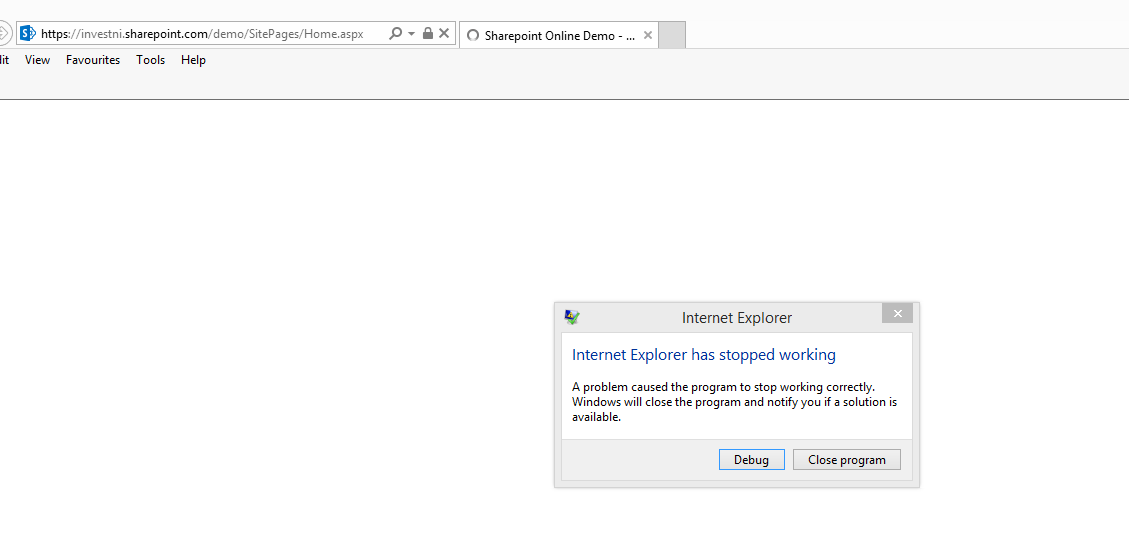Click the error dialog's program icon
The height and width of the screenshot is (547, 1129).
[572, 317]
